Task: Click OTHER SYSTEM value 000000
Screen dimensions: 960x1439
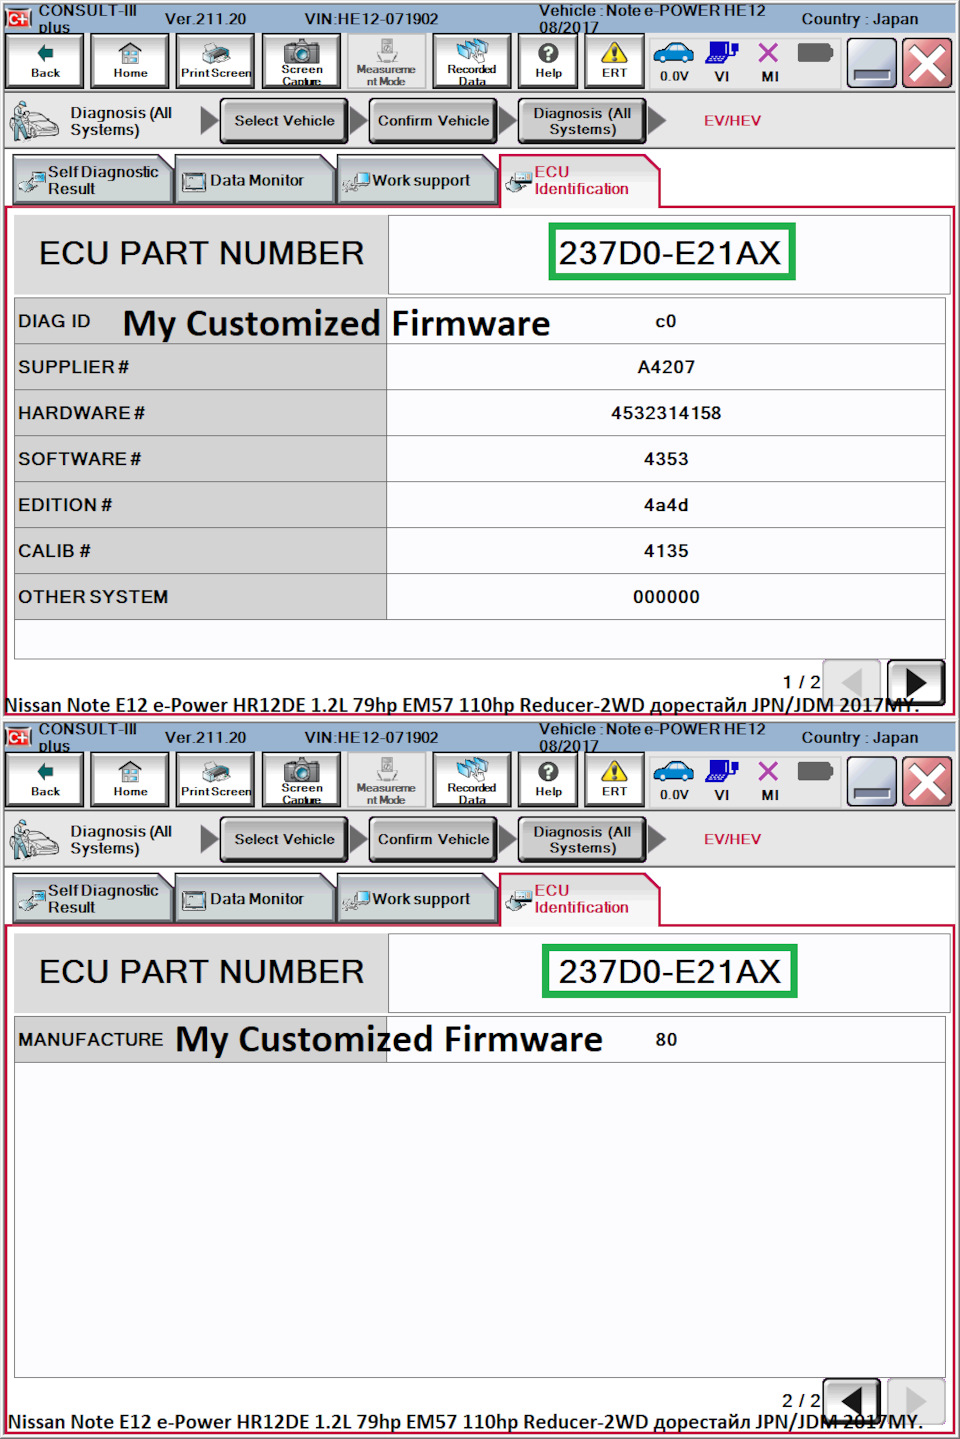Action: point(666,597)
